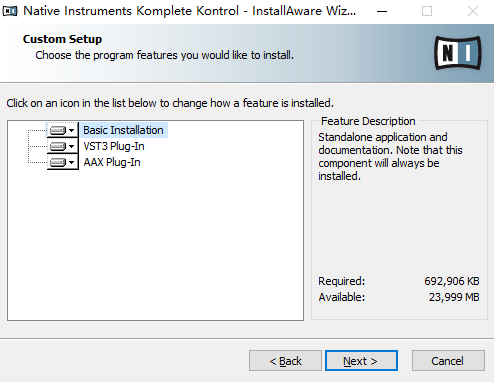
Task: Cancel the Komplete Kontrol installation
Action: 448,361
